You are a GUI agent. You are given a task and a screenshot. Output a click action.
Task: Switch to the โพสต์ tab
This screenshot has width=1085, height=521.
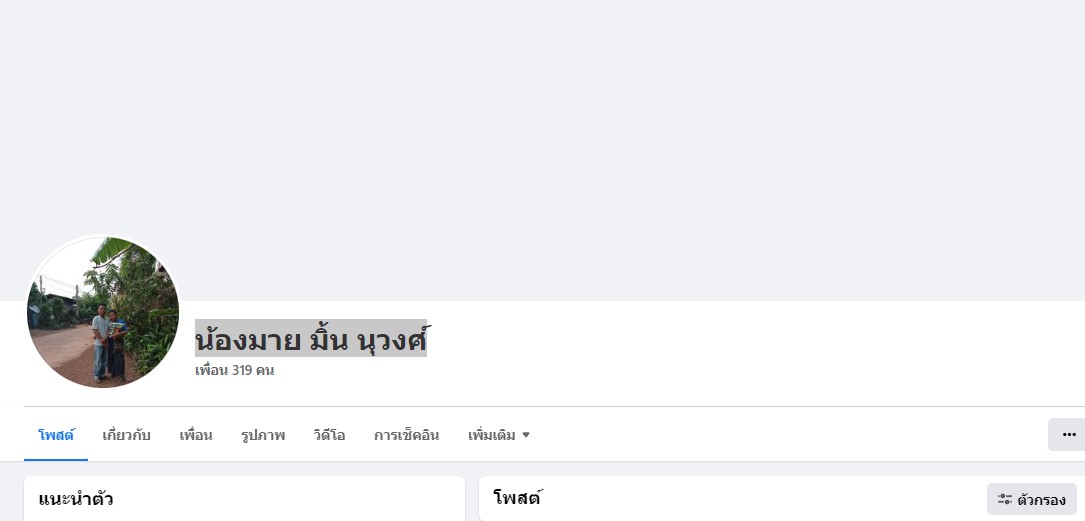56,435
